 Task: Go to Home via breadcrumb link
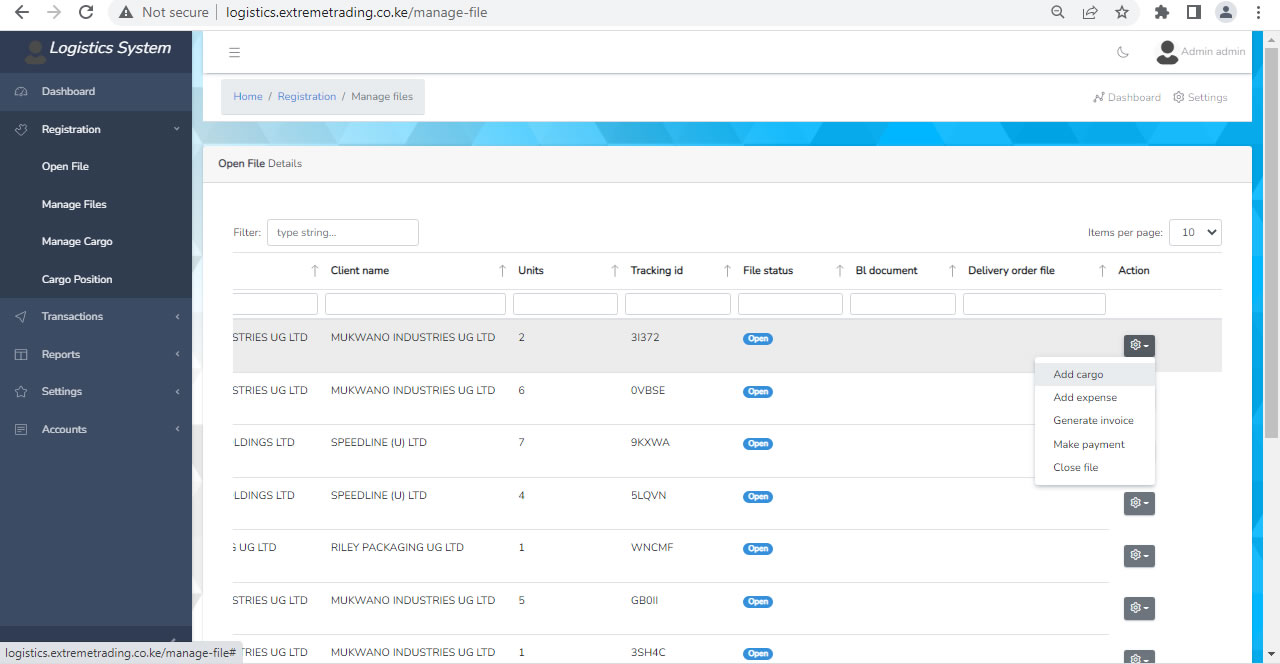[248, 97]
